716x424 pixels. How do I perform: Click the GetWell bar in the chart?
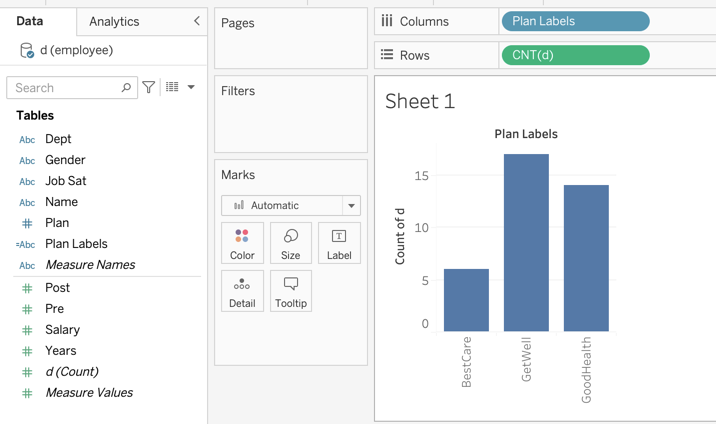click(526, 243)
